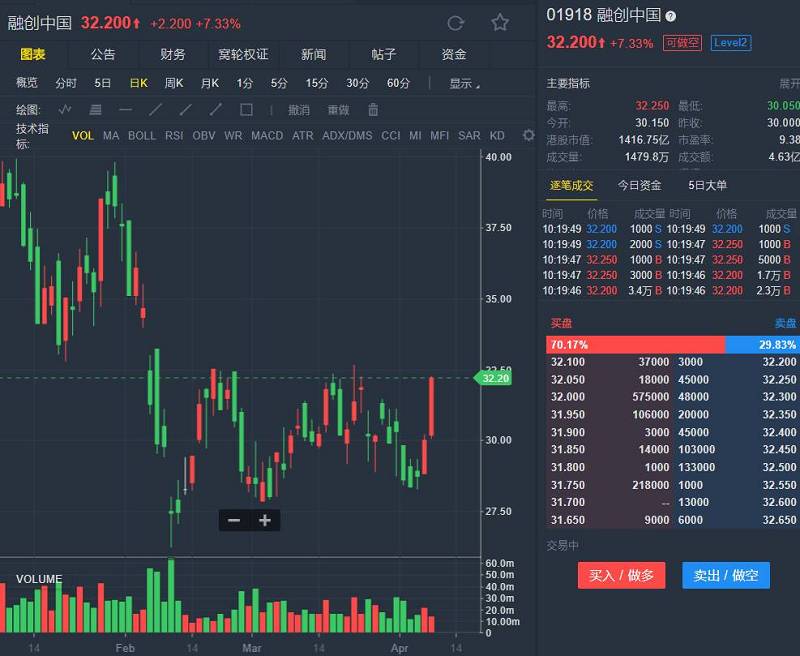Select the 月K chart period
This screenshot has width=800, height=656.
tap(210, 83)
